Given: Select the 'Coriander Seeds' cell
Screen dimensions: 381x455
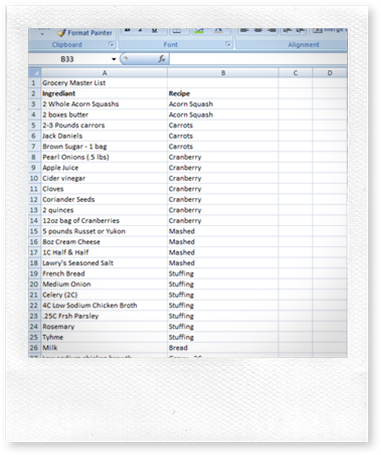Looking at the screenshot, I should pyautogui.click(x=104, y=200).
